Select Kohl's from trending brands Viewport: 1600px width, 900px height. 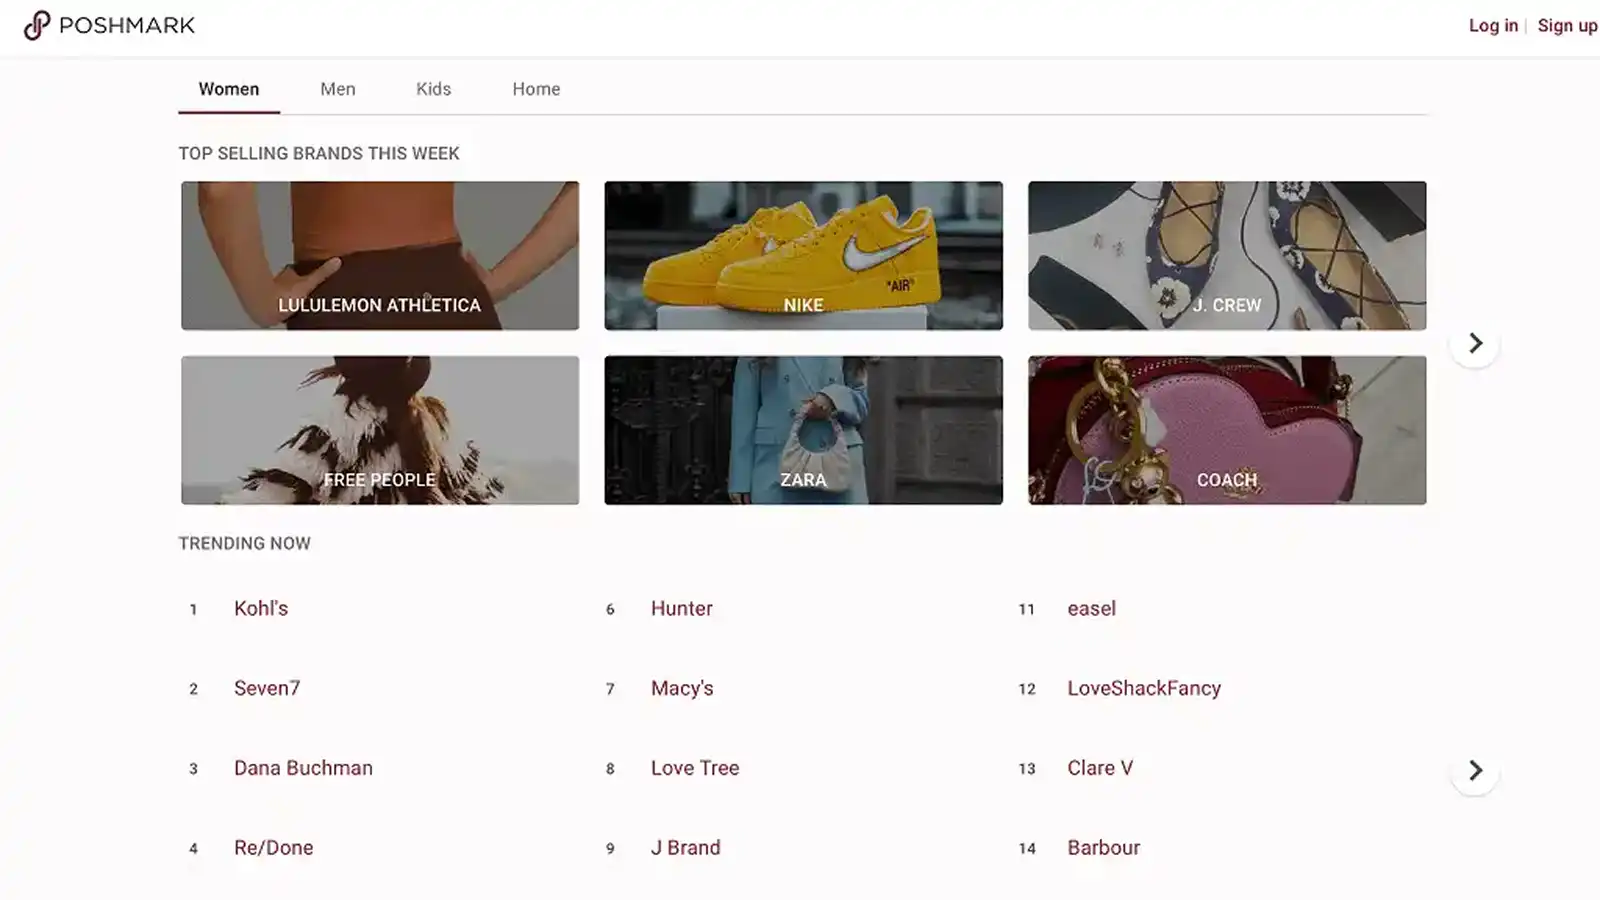[x=261, y=608]
